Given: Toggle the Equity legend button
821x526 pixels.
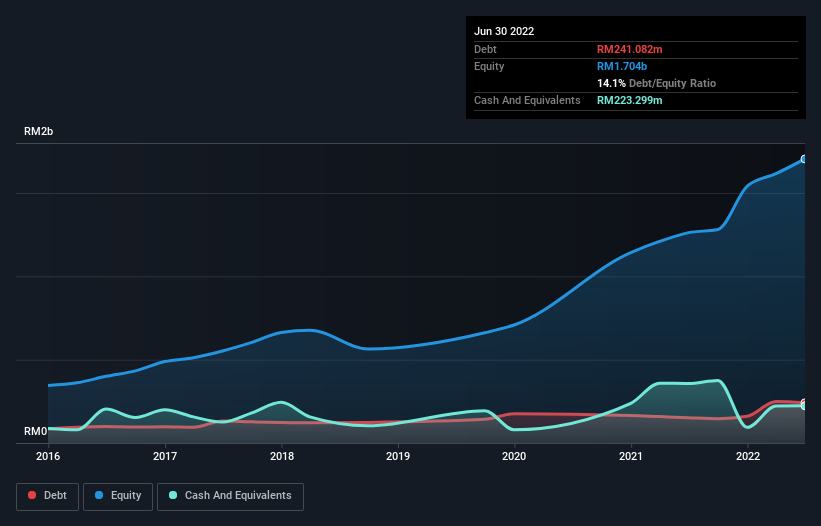Looking at the screenshot, I should click(x=118, y=496).
